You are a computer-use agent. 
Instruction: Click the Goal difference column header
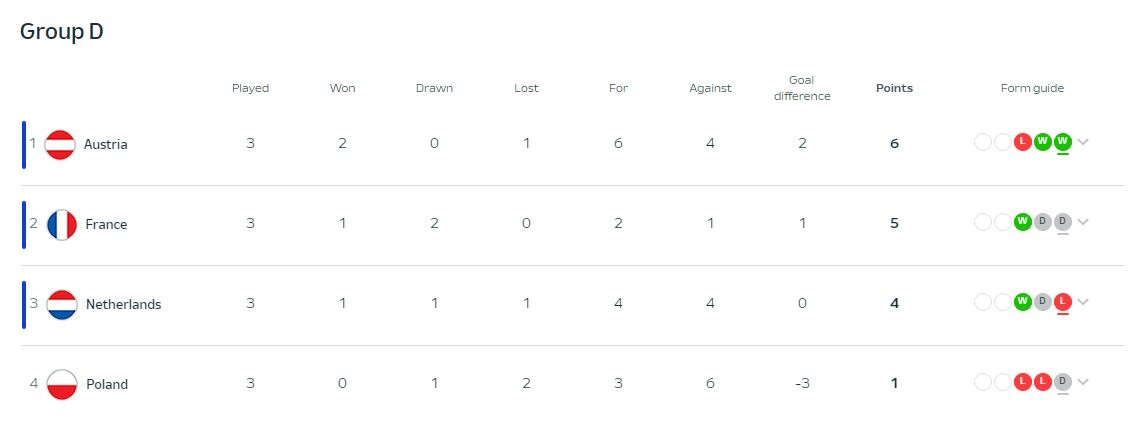click(x=802, y=88)
